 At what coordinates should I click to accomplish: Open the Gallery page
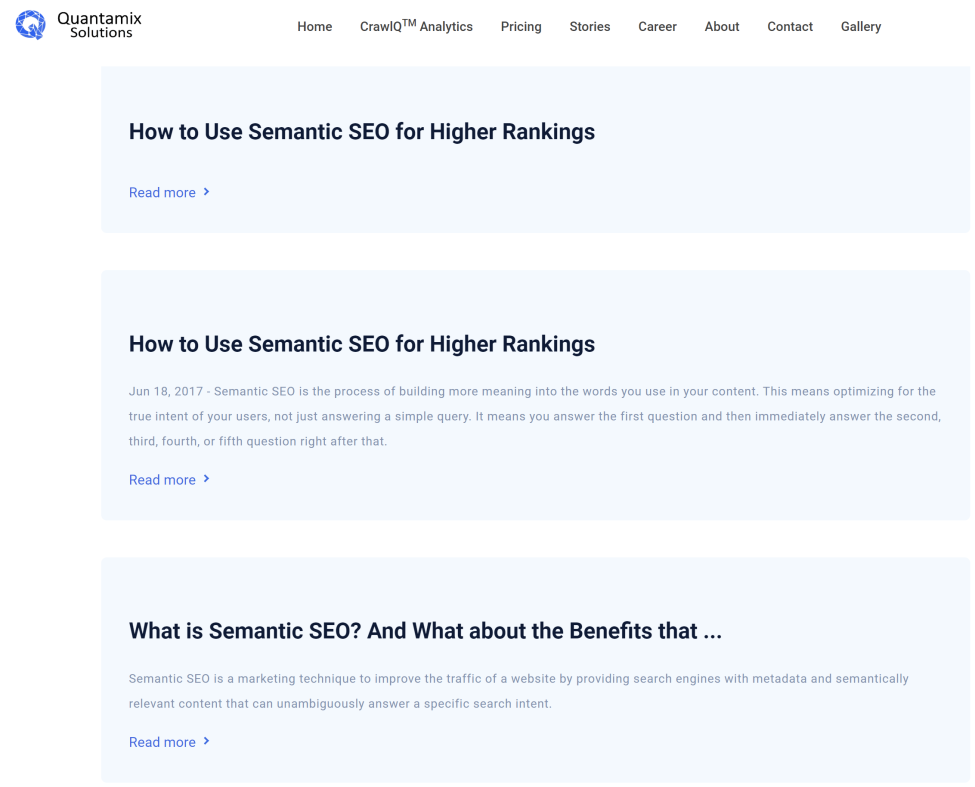(860, 27)
